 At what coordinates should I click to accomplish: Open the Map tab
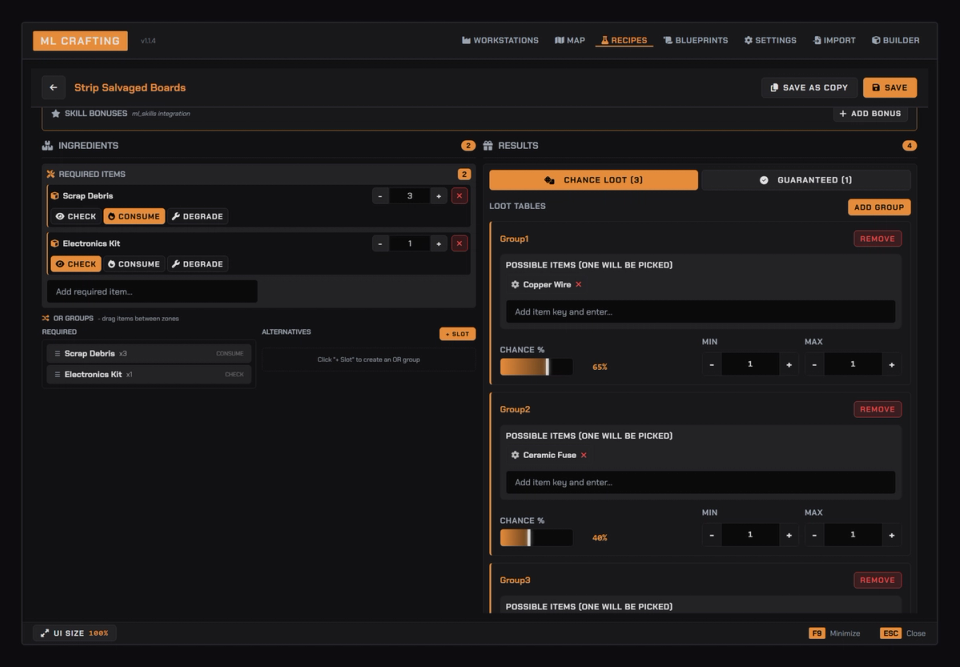click(570, 40)
